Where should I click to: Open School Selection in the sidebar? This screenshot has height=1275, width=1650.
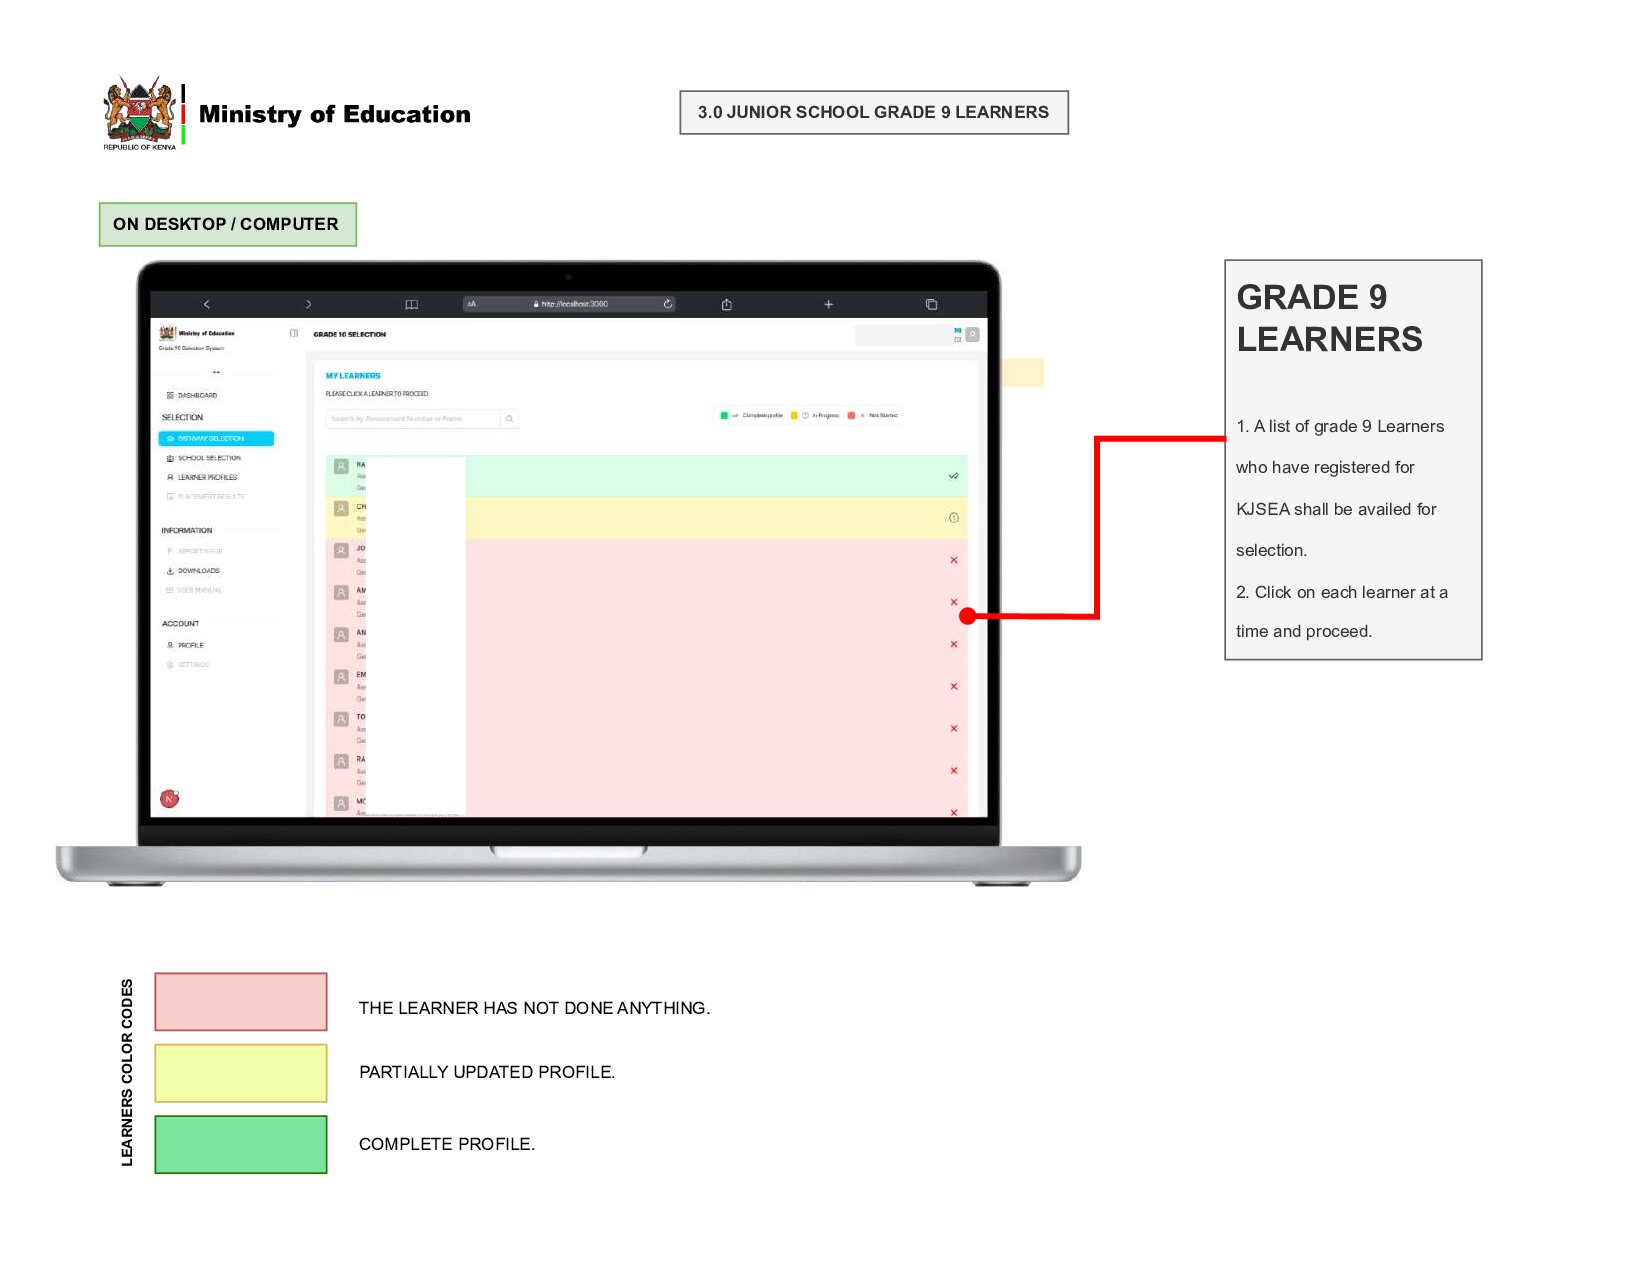coord(204,458)
